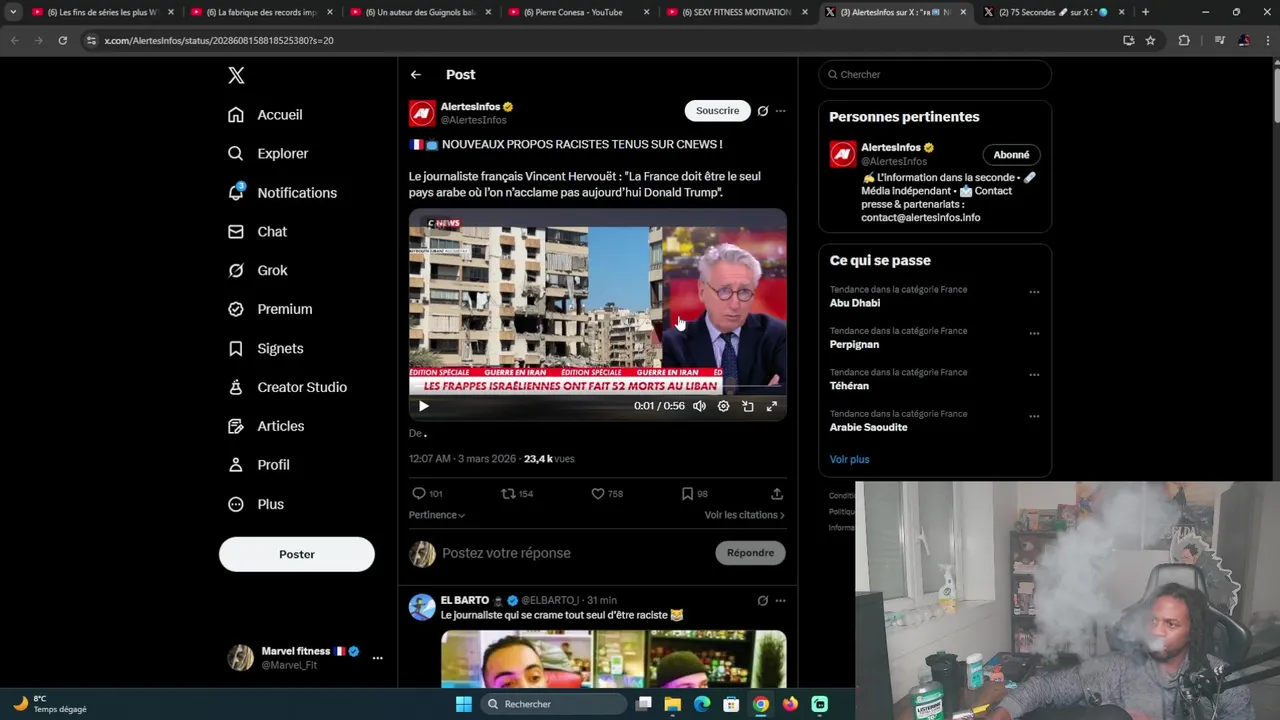Open Voir les citations link
This screenshot has width=1280, height=720.
[744, 515]
